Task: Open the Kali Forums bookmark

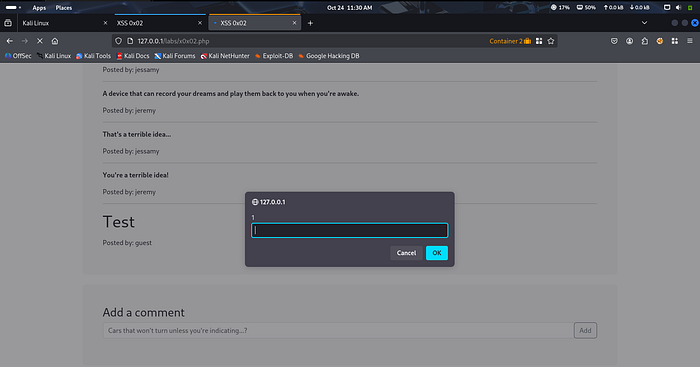Action: [175, 56]
